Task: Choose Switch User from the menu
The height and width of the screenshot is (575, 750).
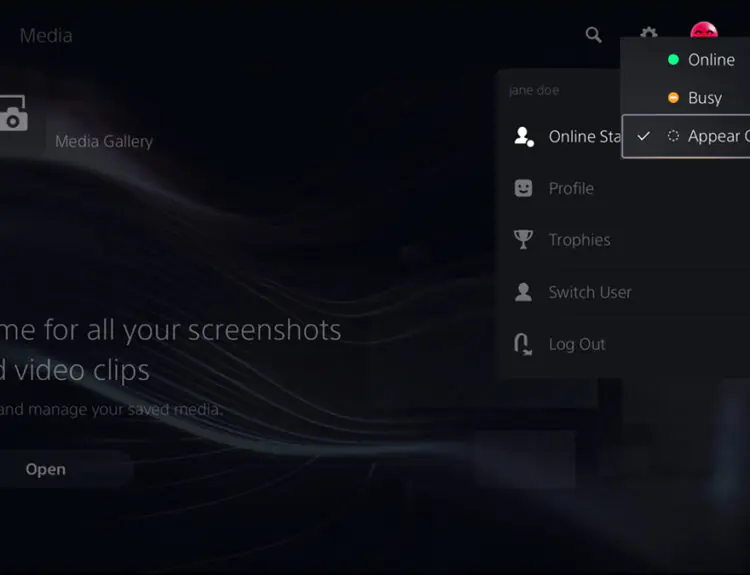Action: click(x=589, y=292)
